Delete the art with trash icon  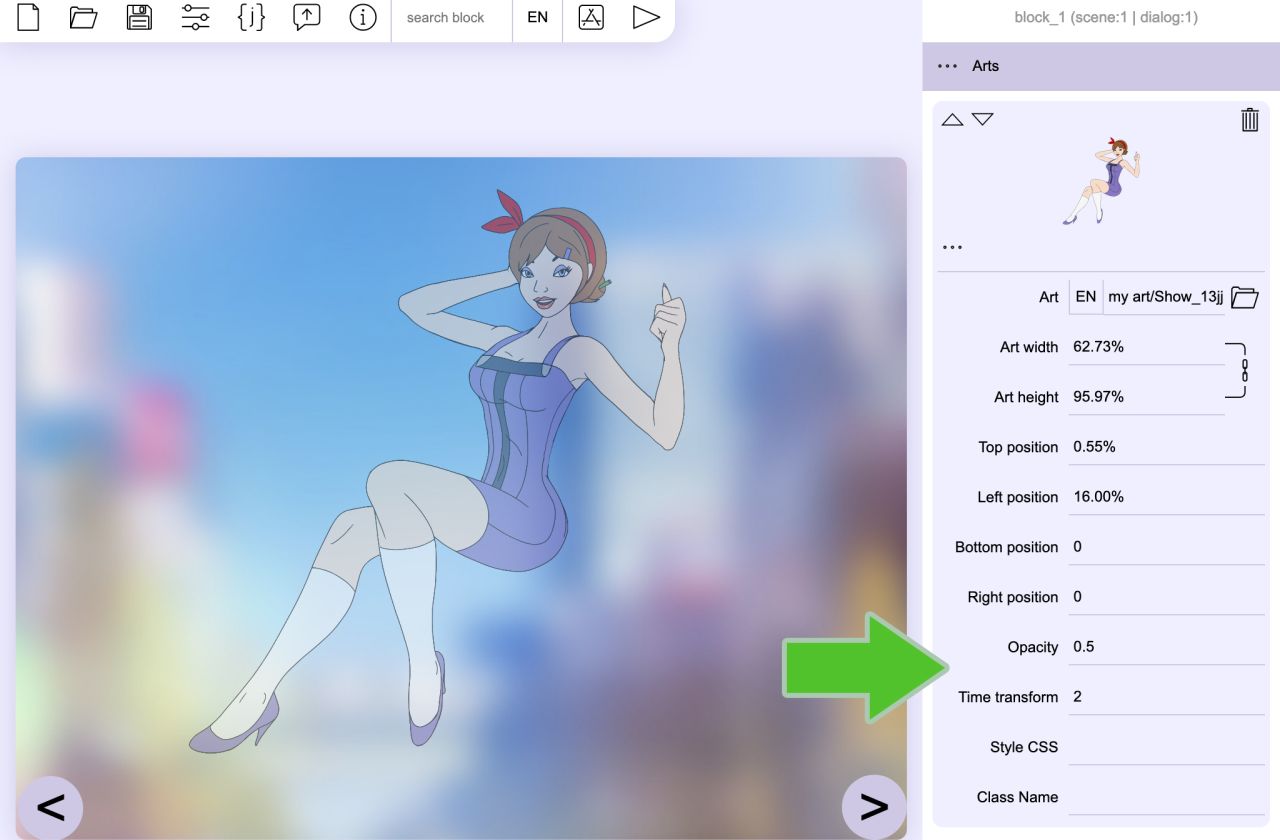1250,120
